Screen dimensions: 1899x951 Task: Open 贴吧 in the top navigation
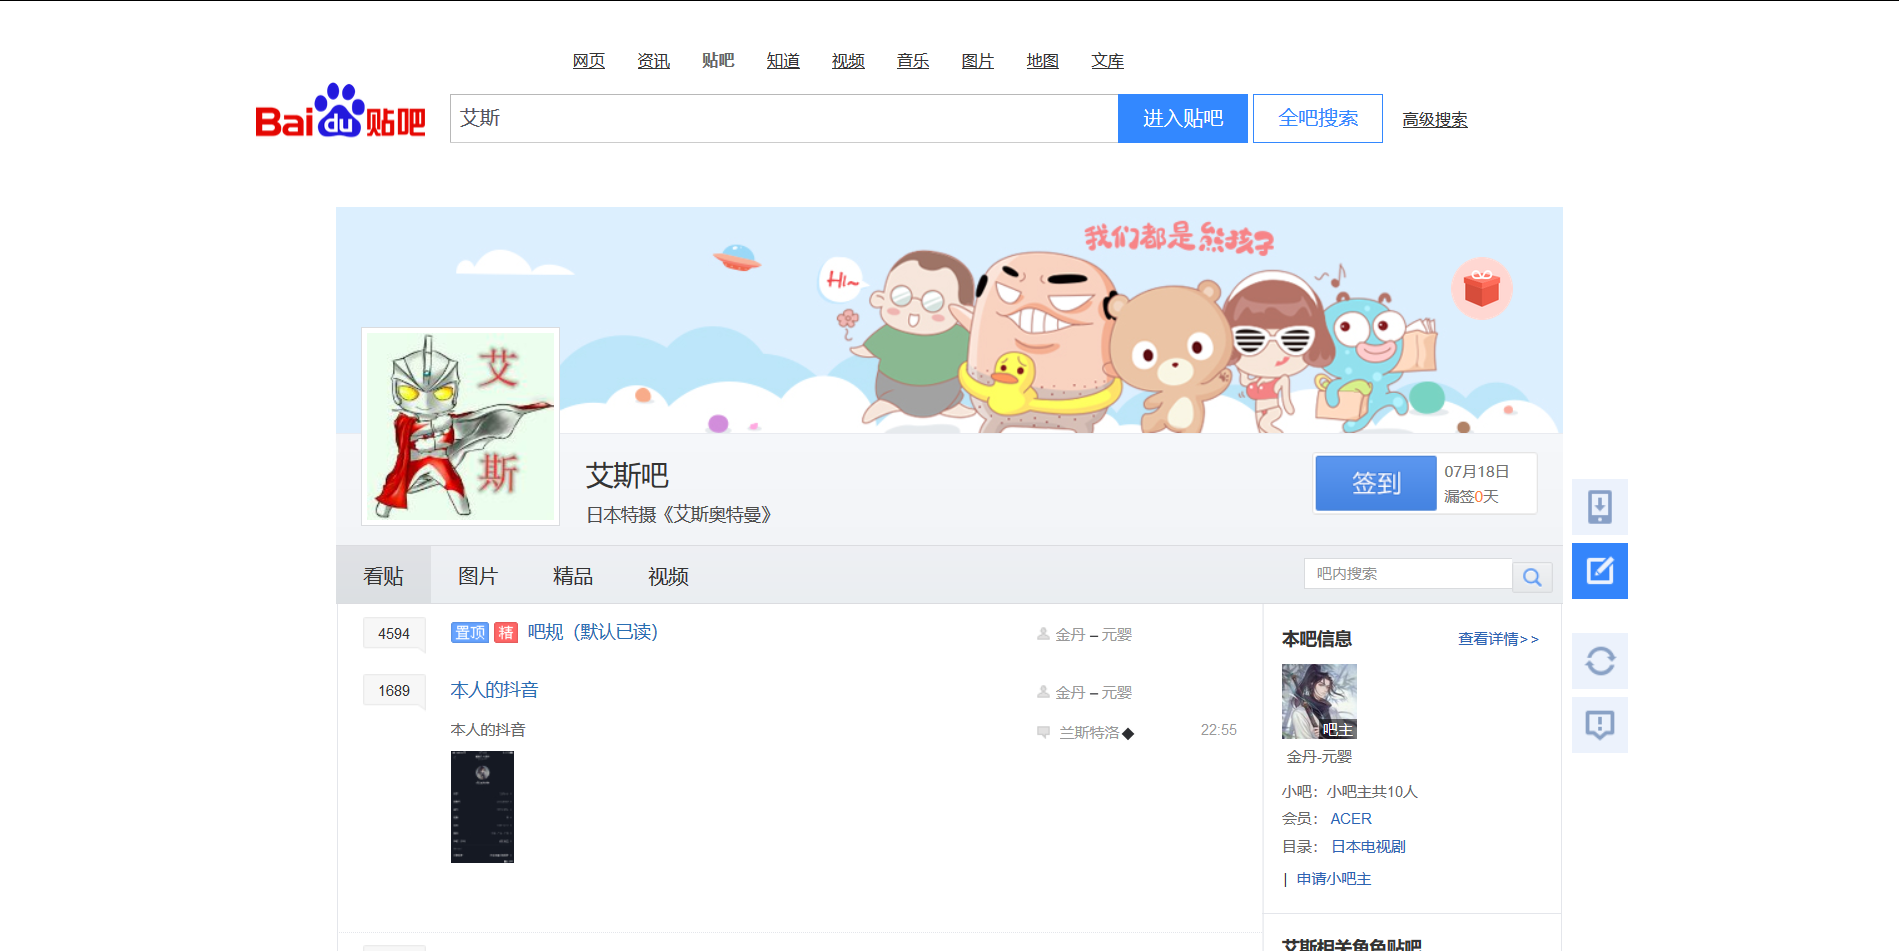[x=718, y=61]
